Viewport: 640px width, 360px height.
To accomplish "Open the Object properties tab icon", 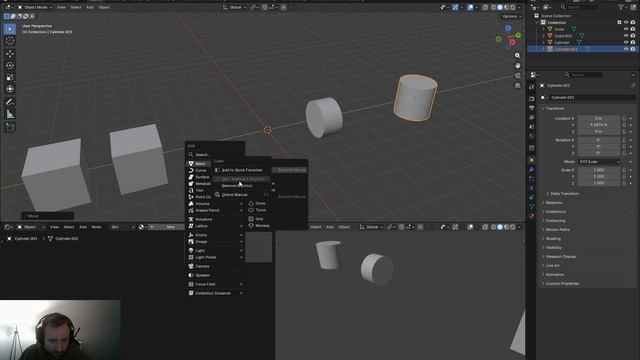I will pos(531,160).
